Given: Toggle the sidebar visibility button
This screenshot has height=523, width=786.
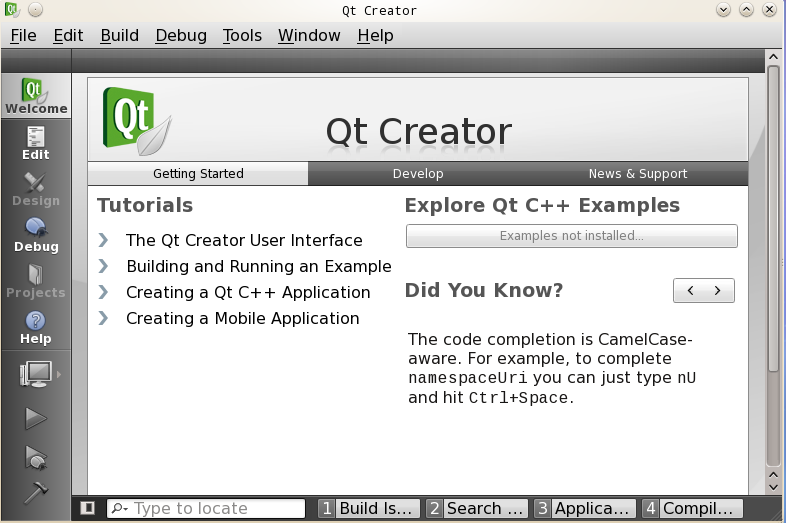Looking at the screenshot, I should tap(88, 508).
